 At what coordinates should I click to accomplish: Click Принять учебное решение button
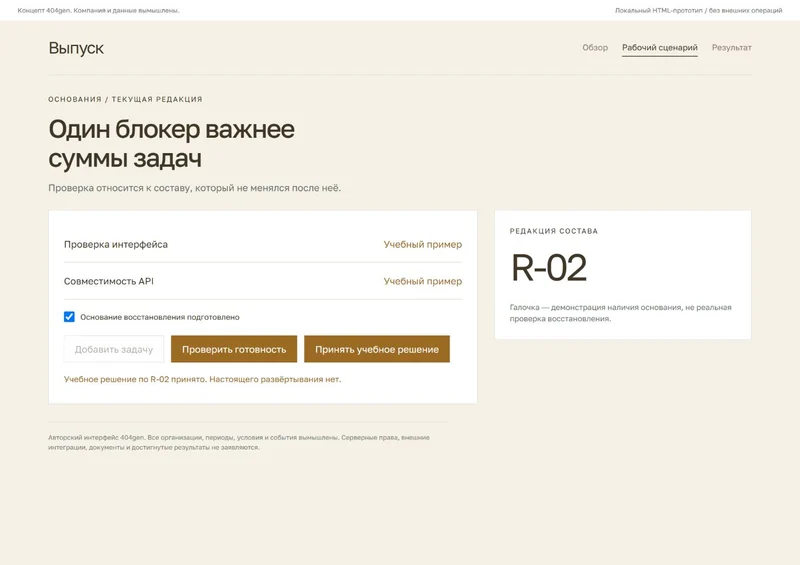point(377,349)
